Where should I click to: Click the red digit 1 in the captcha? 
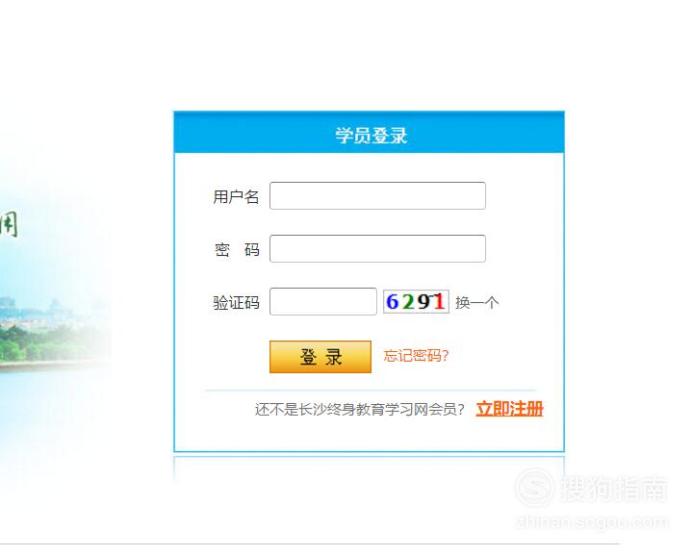pyautogui.click(x=439, y=302)
